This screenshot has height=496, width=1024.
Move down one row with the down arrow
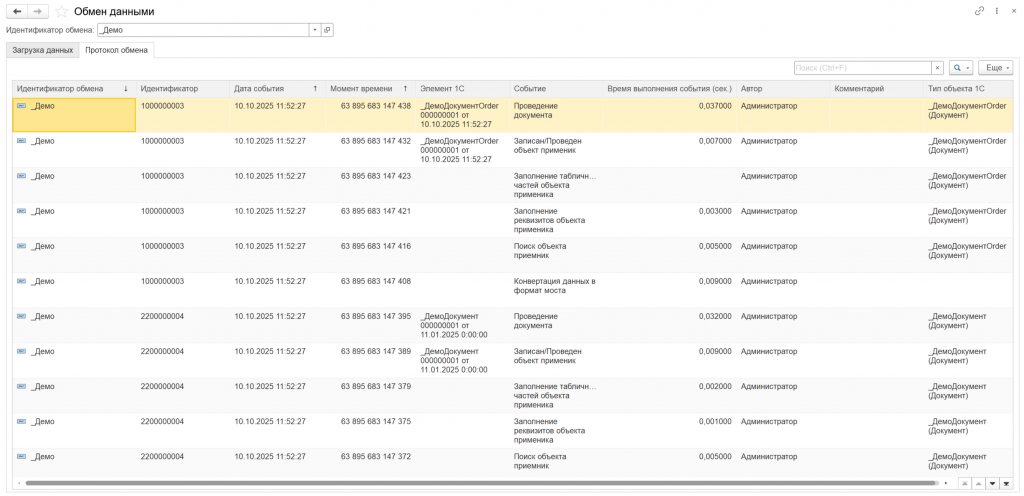tap(993, 484)
